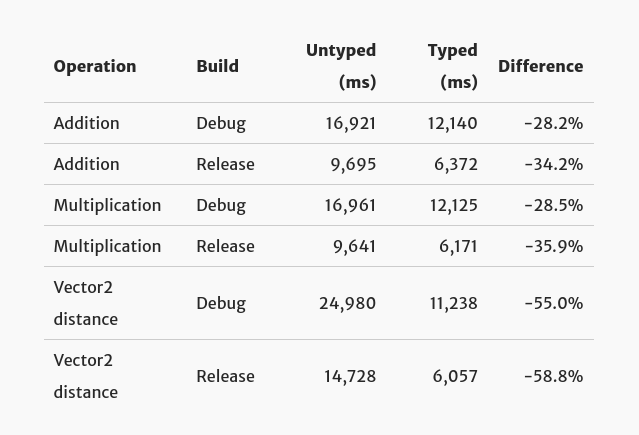Click Multiplication in the Debug row
Viewport: 639px width, 435px height.
pyautogui.click(x=107, y=205)
